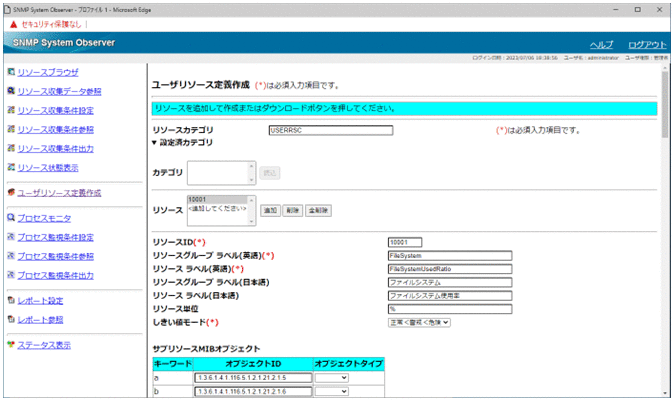The width and height of the screenshot is (672, 400).
Task: Click the 追加 button for resources
Action: tap(270, 211)
